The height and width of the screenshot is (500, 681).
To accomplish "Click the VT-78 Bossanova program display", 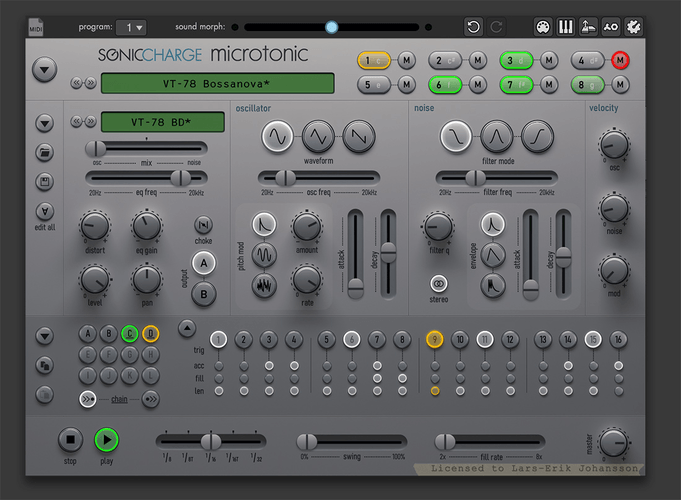I will point(218,83).
